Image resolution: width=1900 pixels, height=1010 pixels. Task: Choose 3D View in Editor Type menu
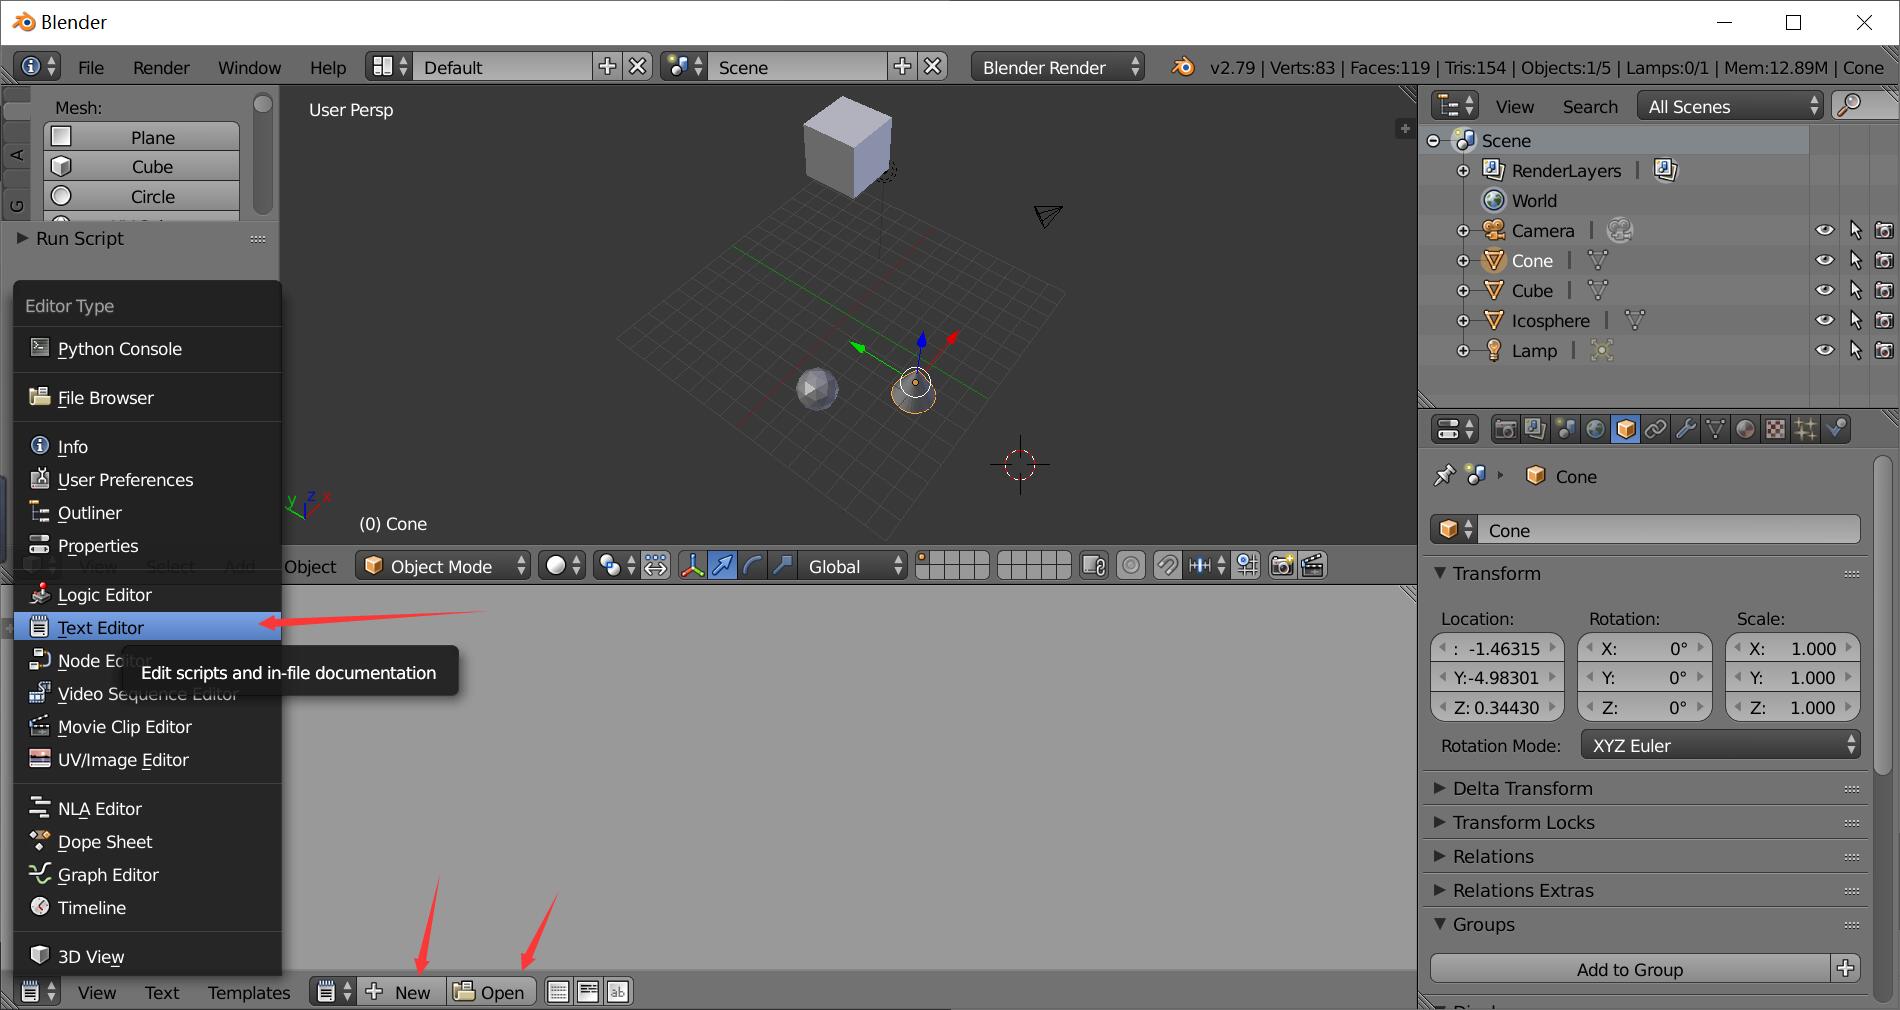pyautogui.click(x=148, y=956)
